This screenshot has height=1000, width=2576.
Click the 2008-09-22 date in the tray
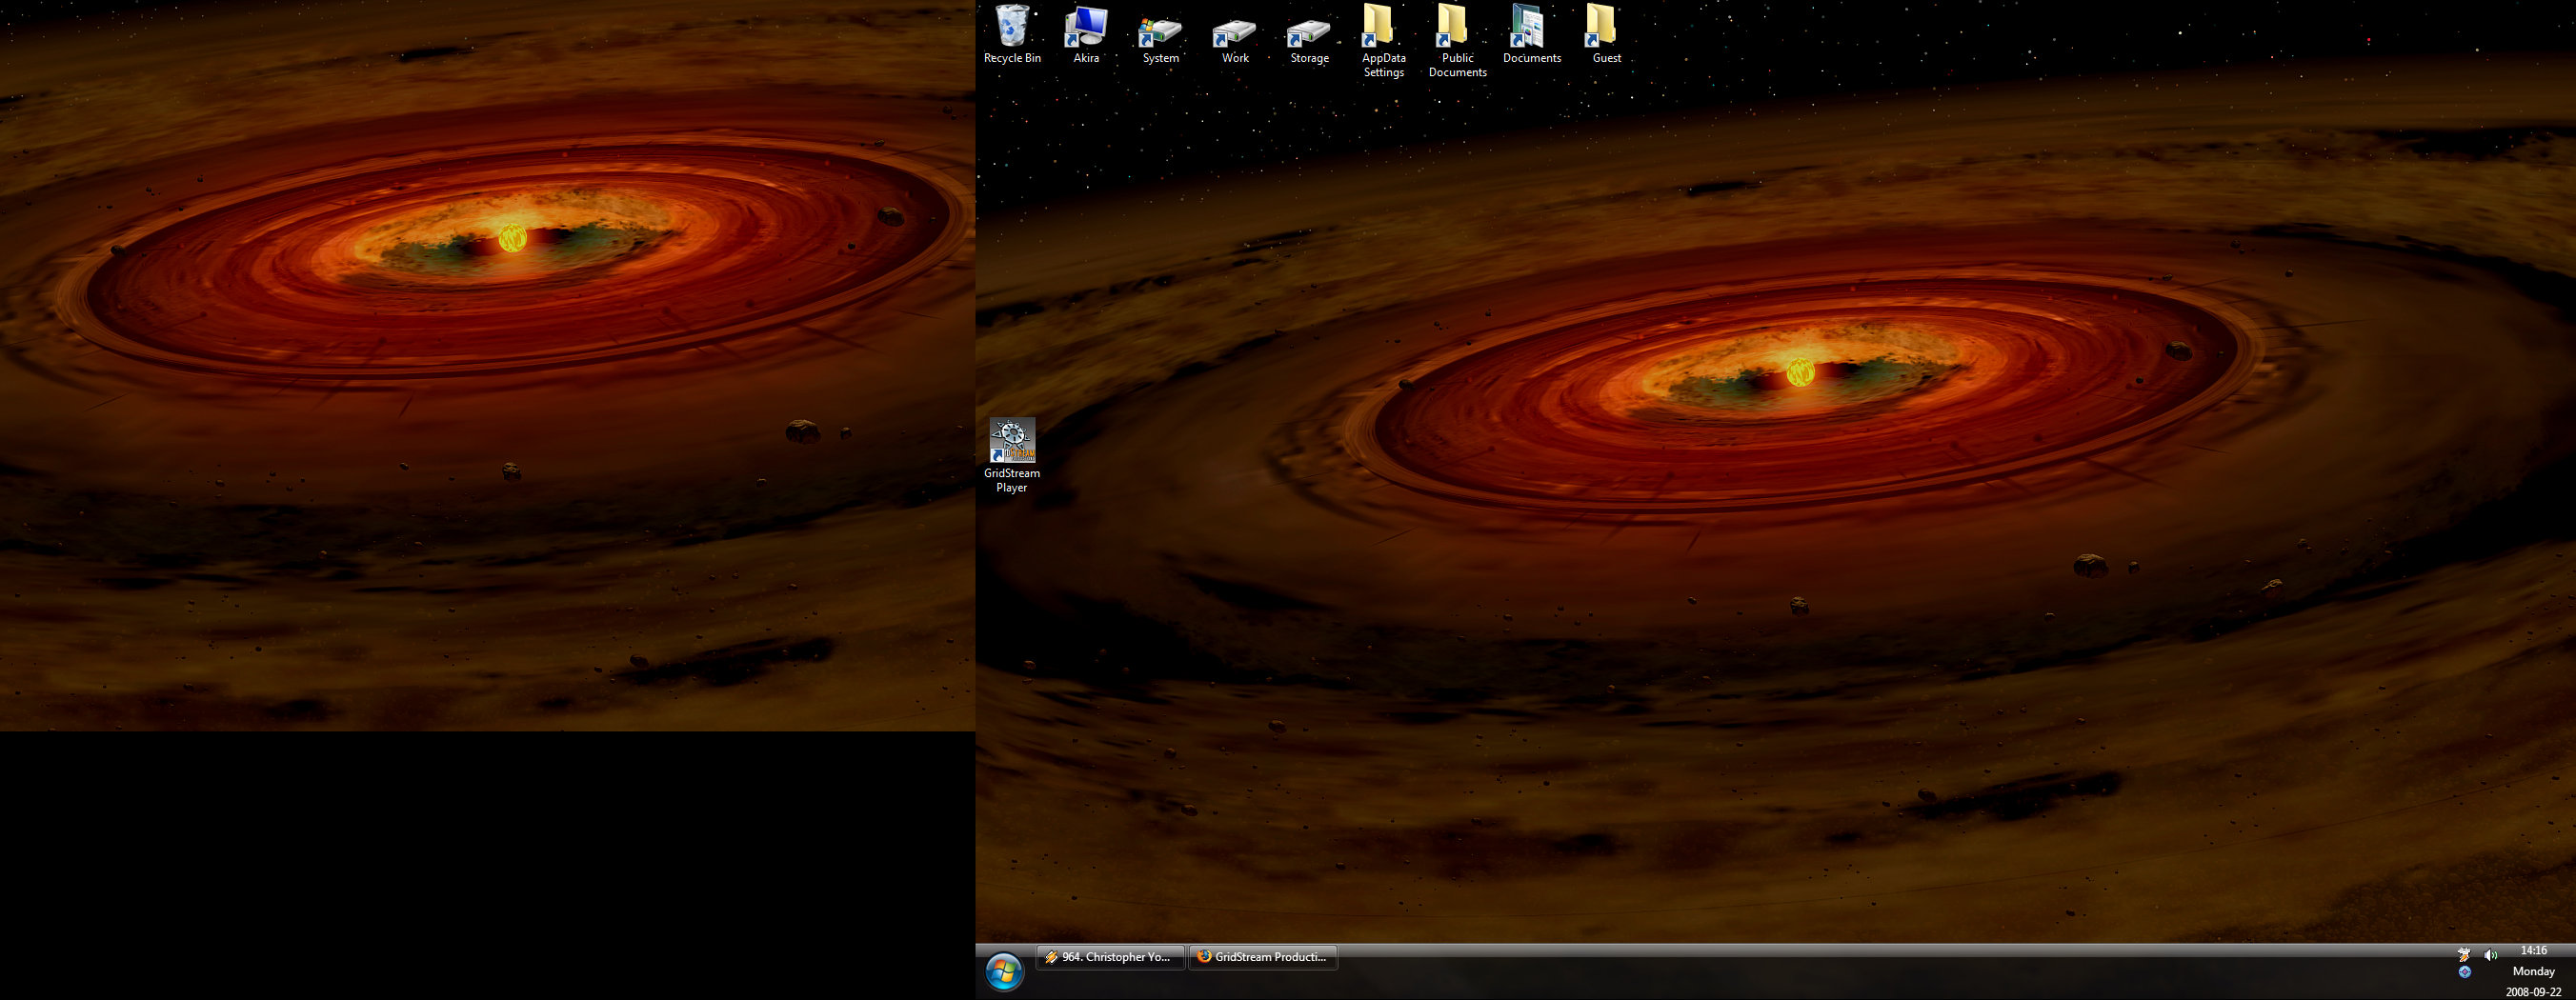(x=2533, y=992)
